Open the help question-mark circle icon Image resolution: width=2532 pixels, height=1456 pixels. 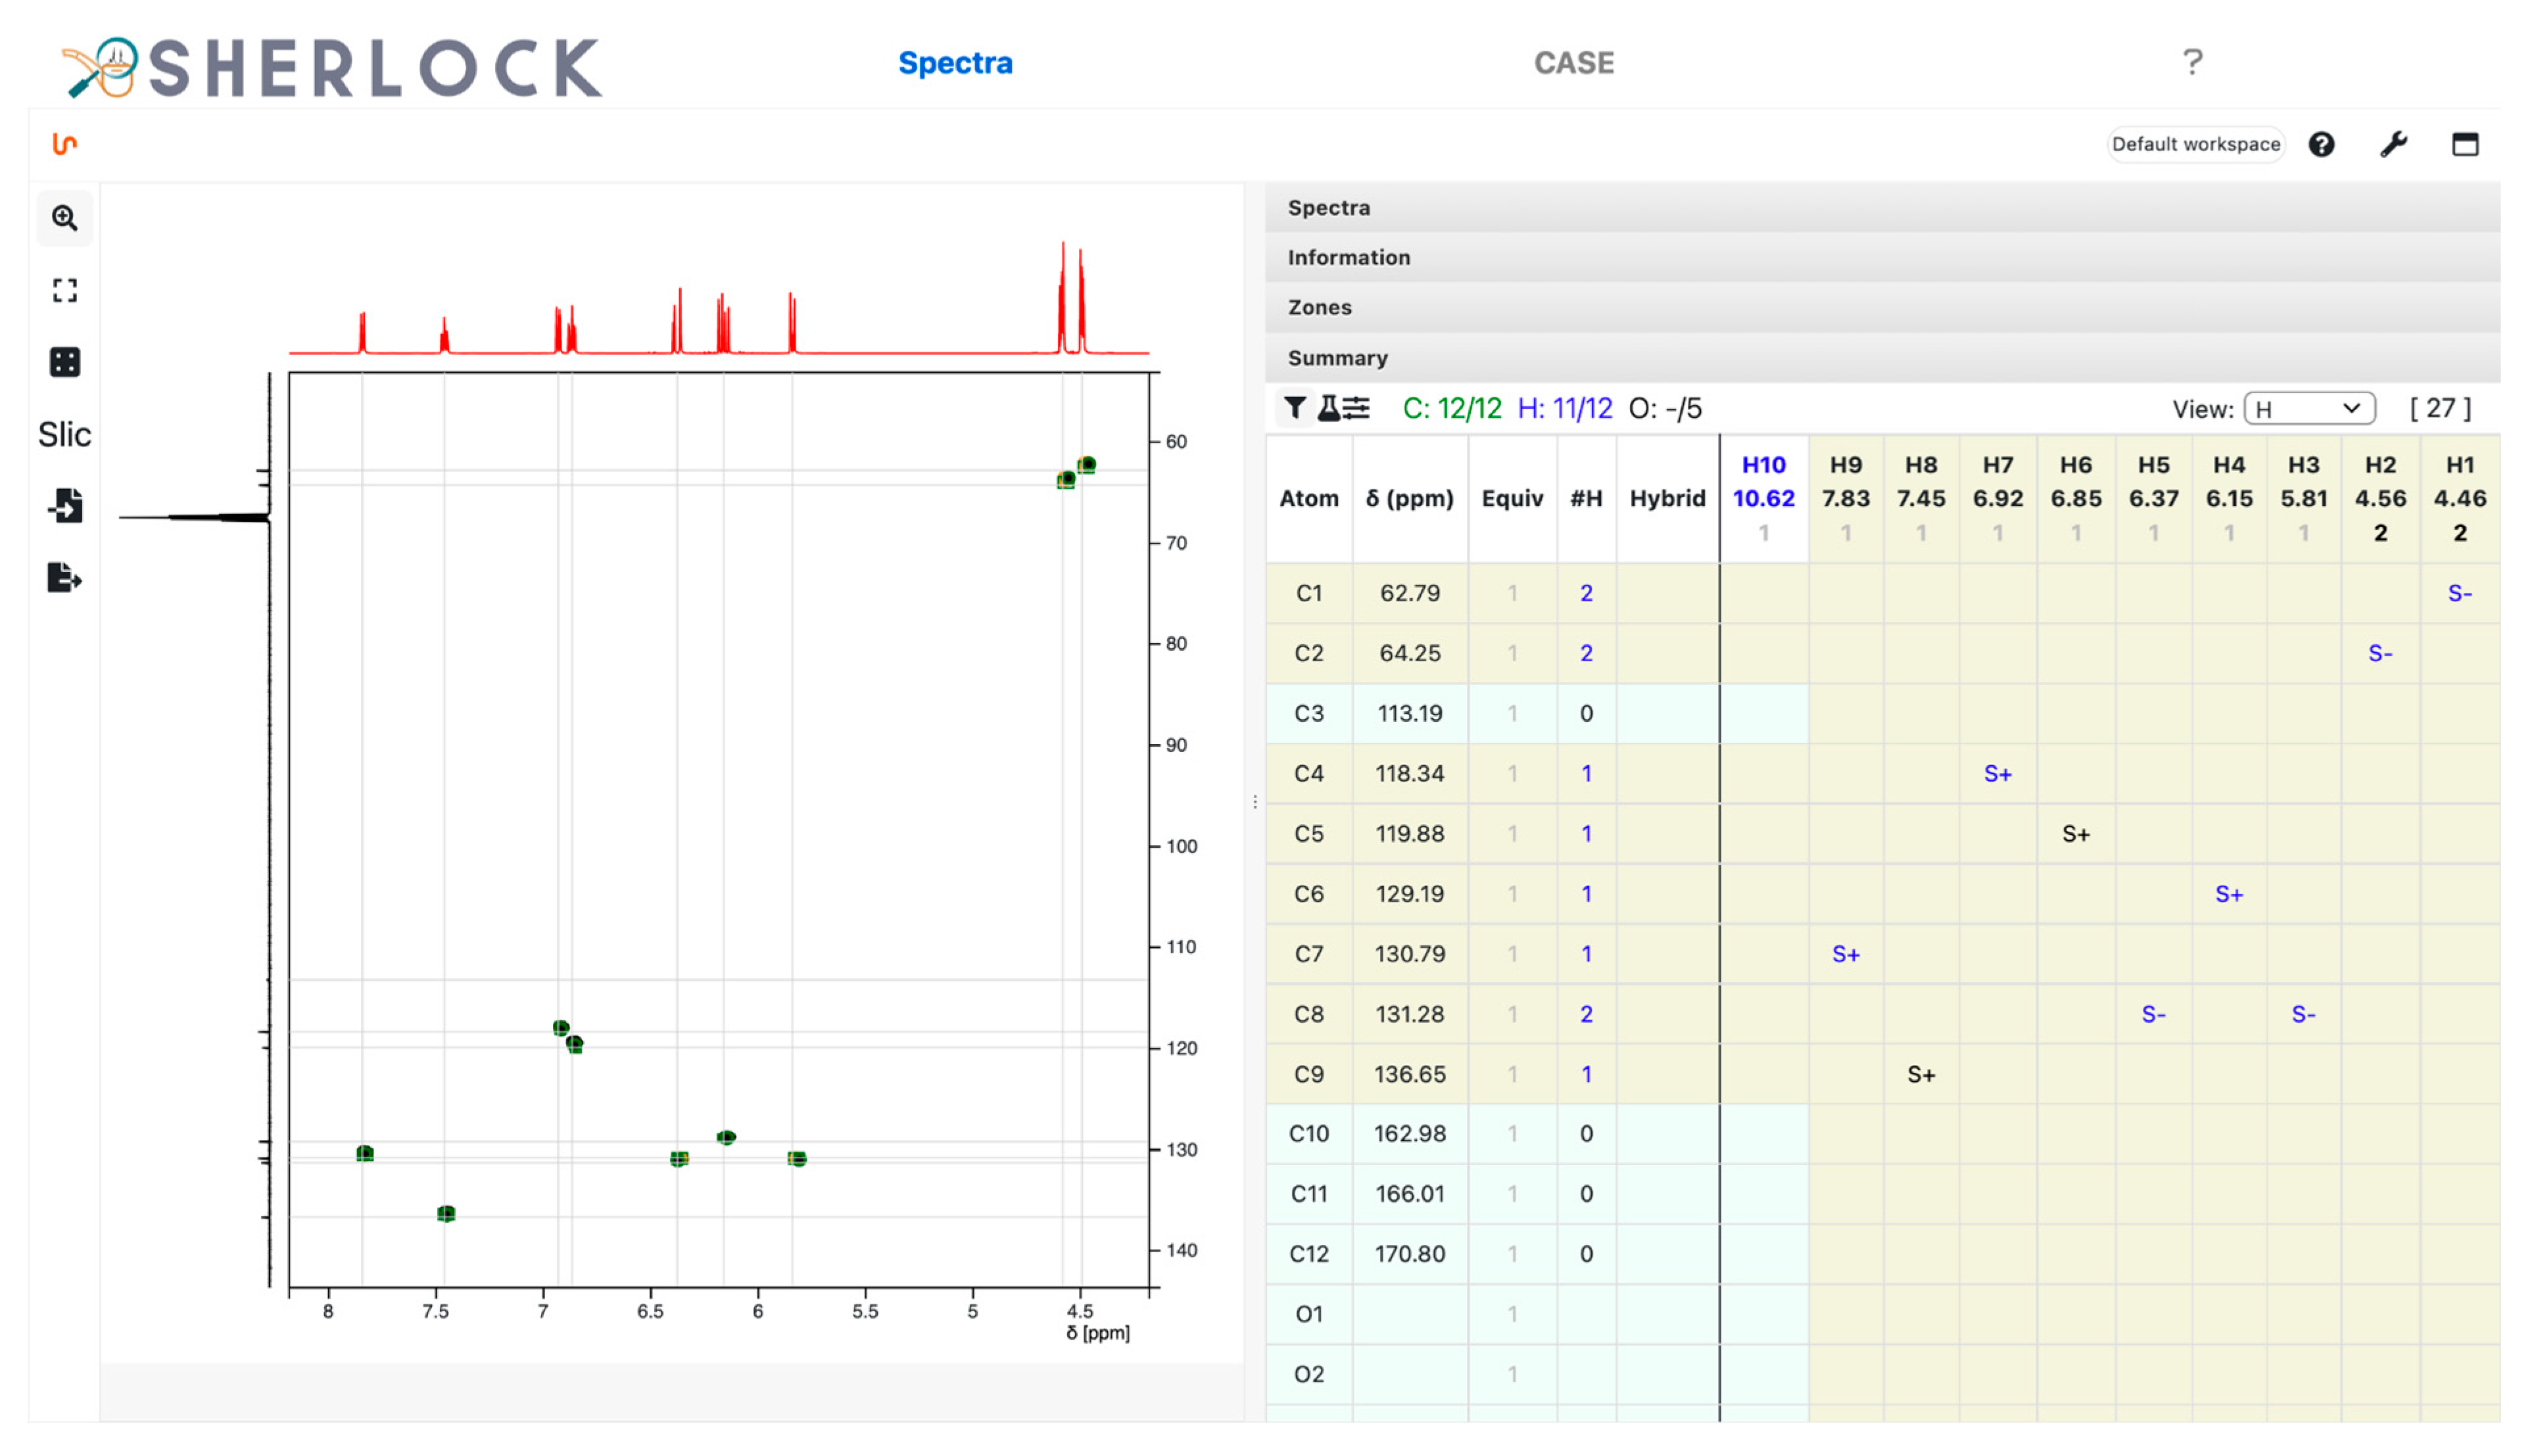[x=2321, y=145]
